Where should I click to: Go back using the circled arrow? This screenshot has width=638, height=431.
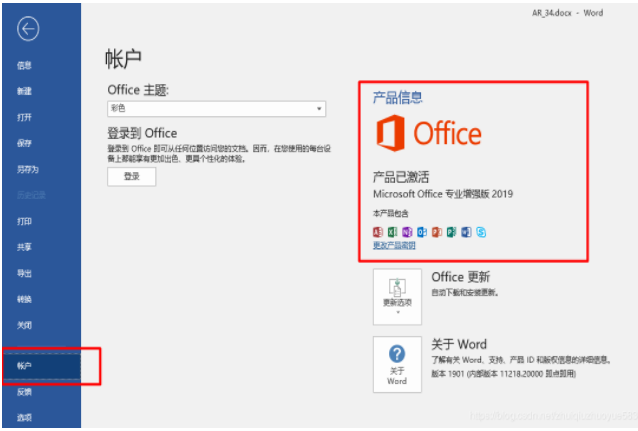[28, 28]
